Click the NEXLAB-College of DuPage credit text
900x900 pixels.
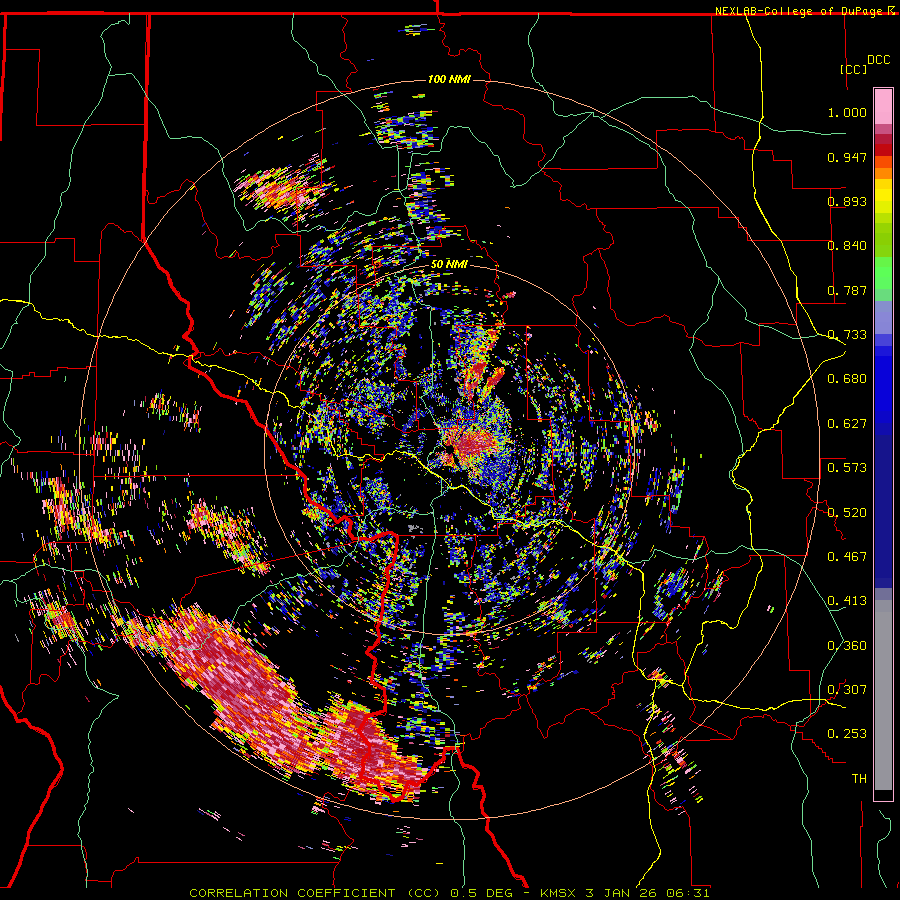click(x=800, y=11)
